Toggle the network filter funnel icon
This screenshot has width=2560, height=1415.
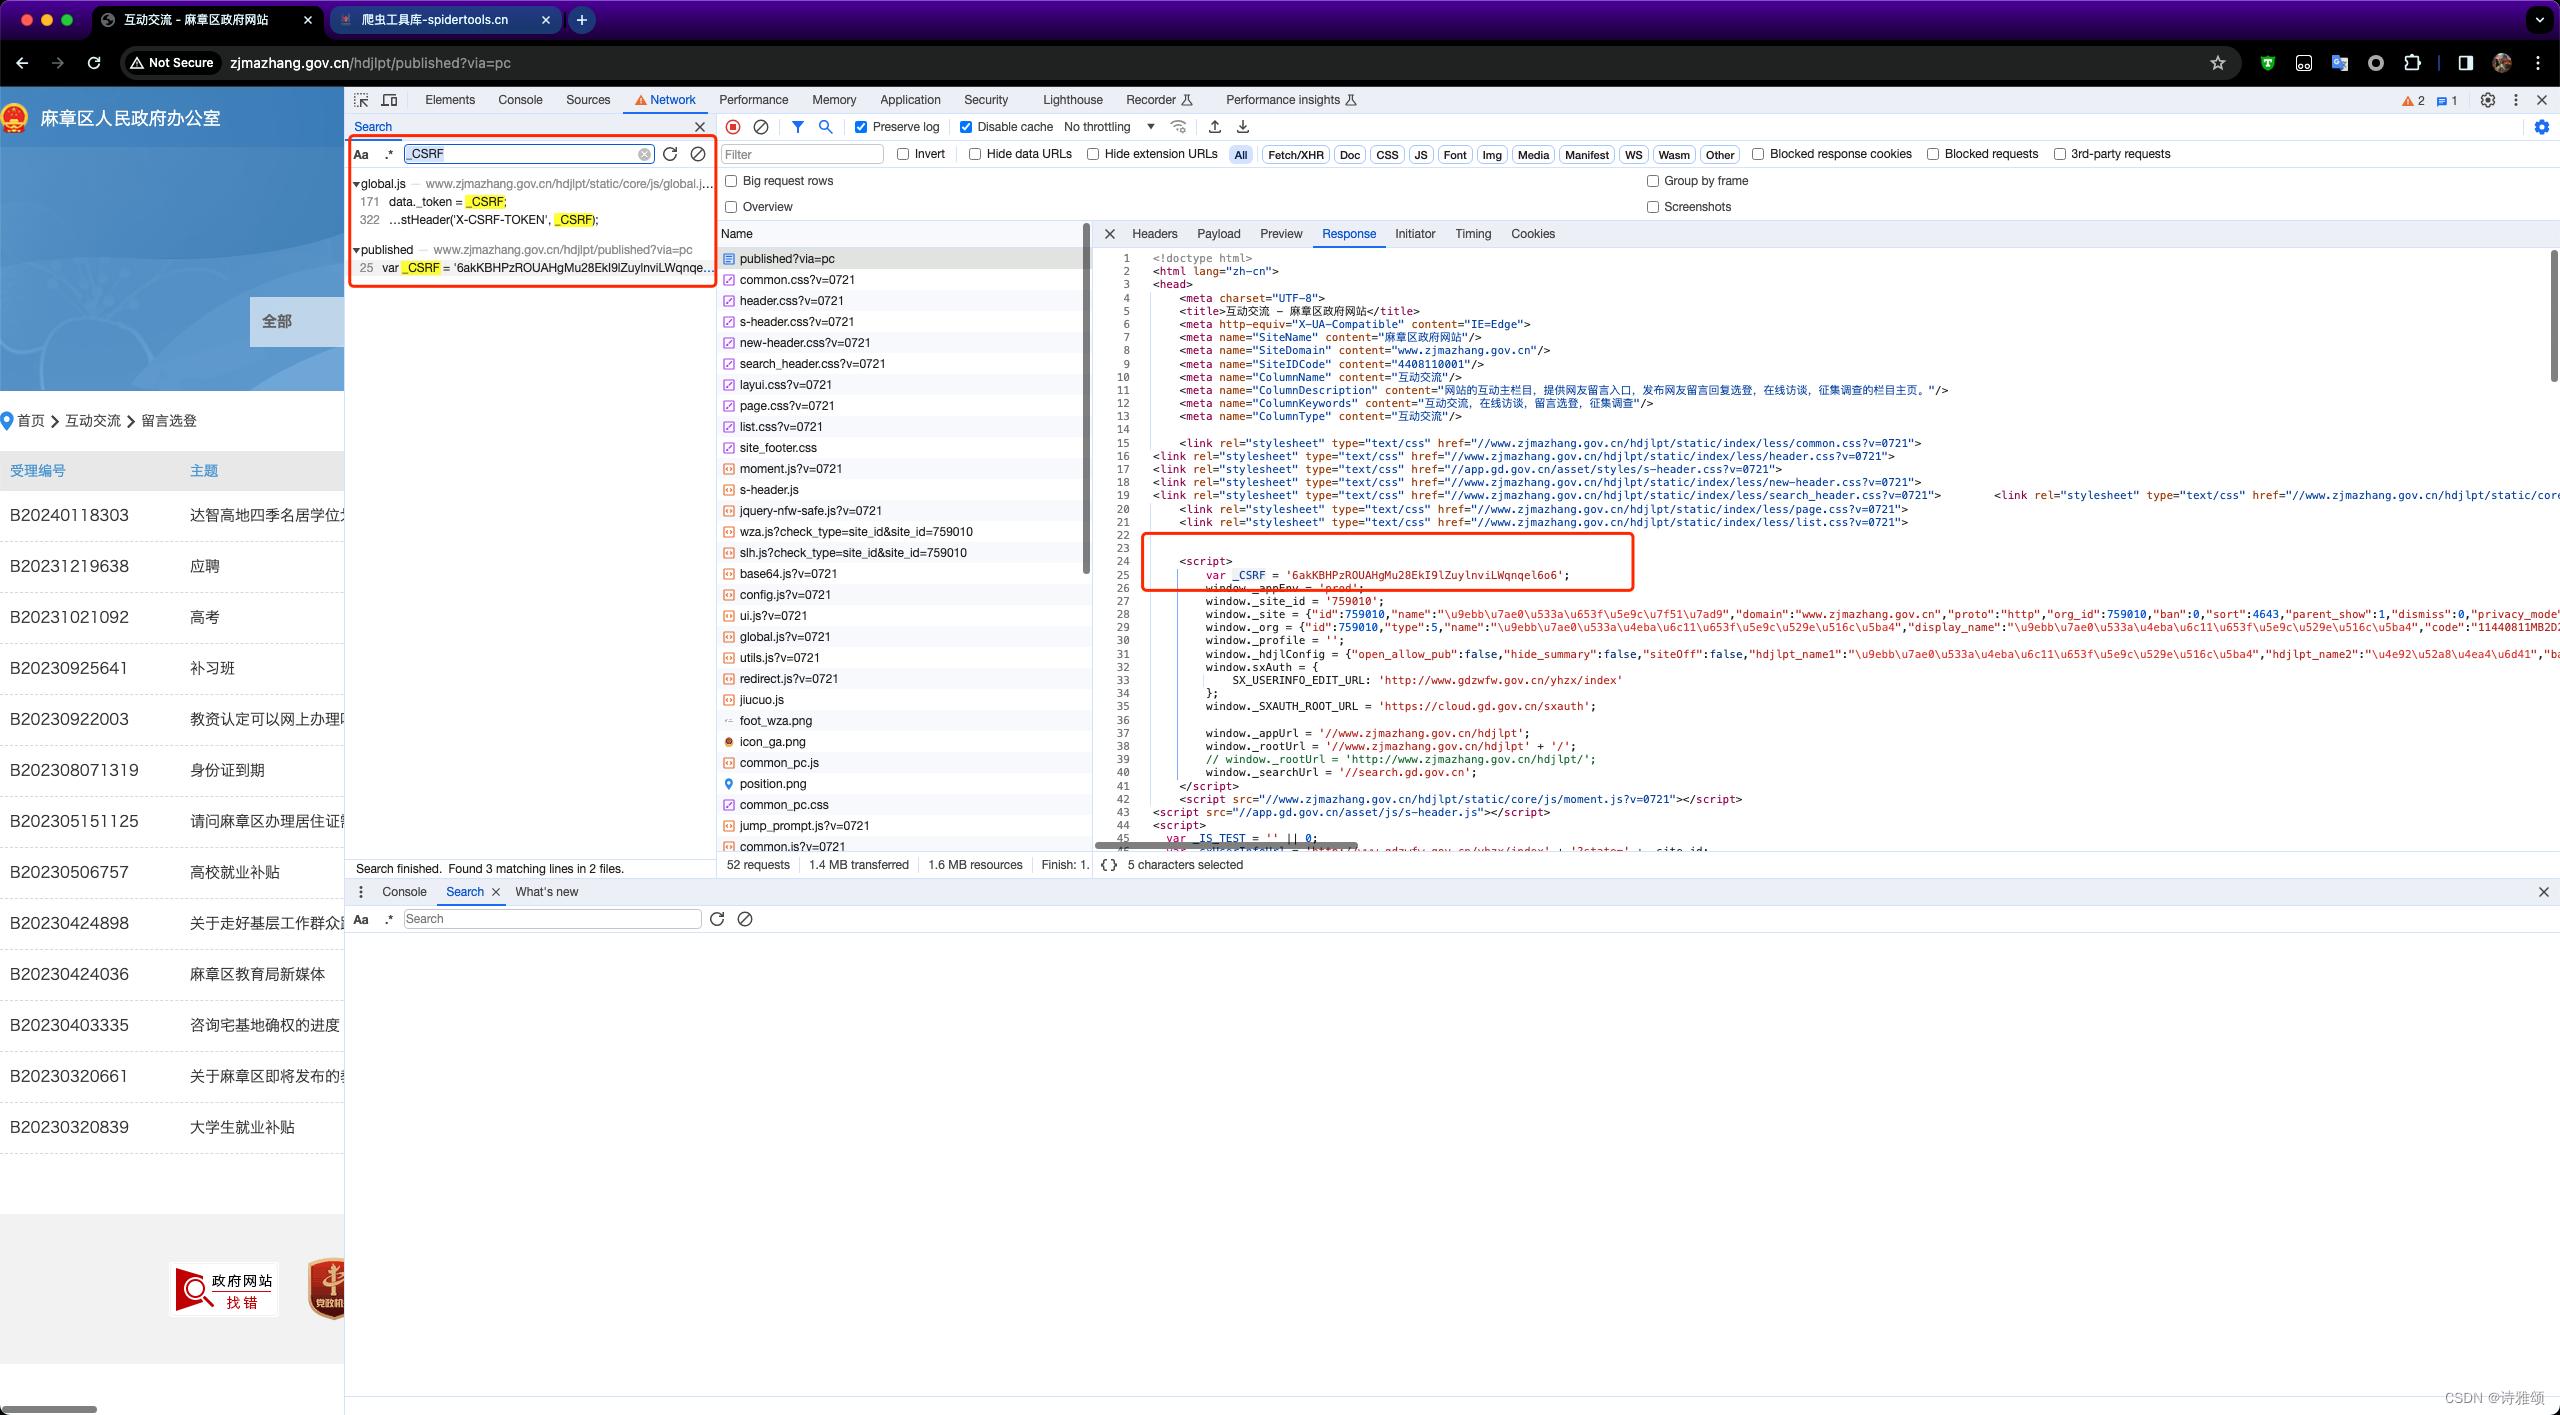click(797, 127)
